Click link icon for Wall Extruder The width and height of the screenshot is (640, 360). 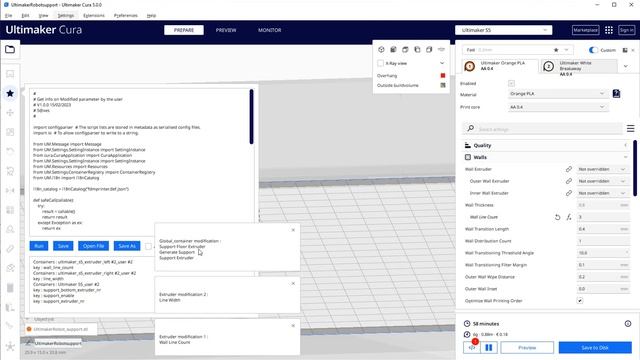569,169
